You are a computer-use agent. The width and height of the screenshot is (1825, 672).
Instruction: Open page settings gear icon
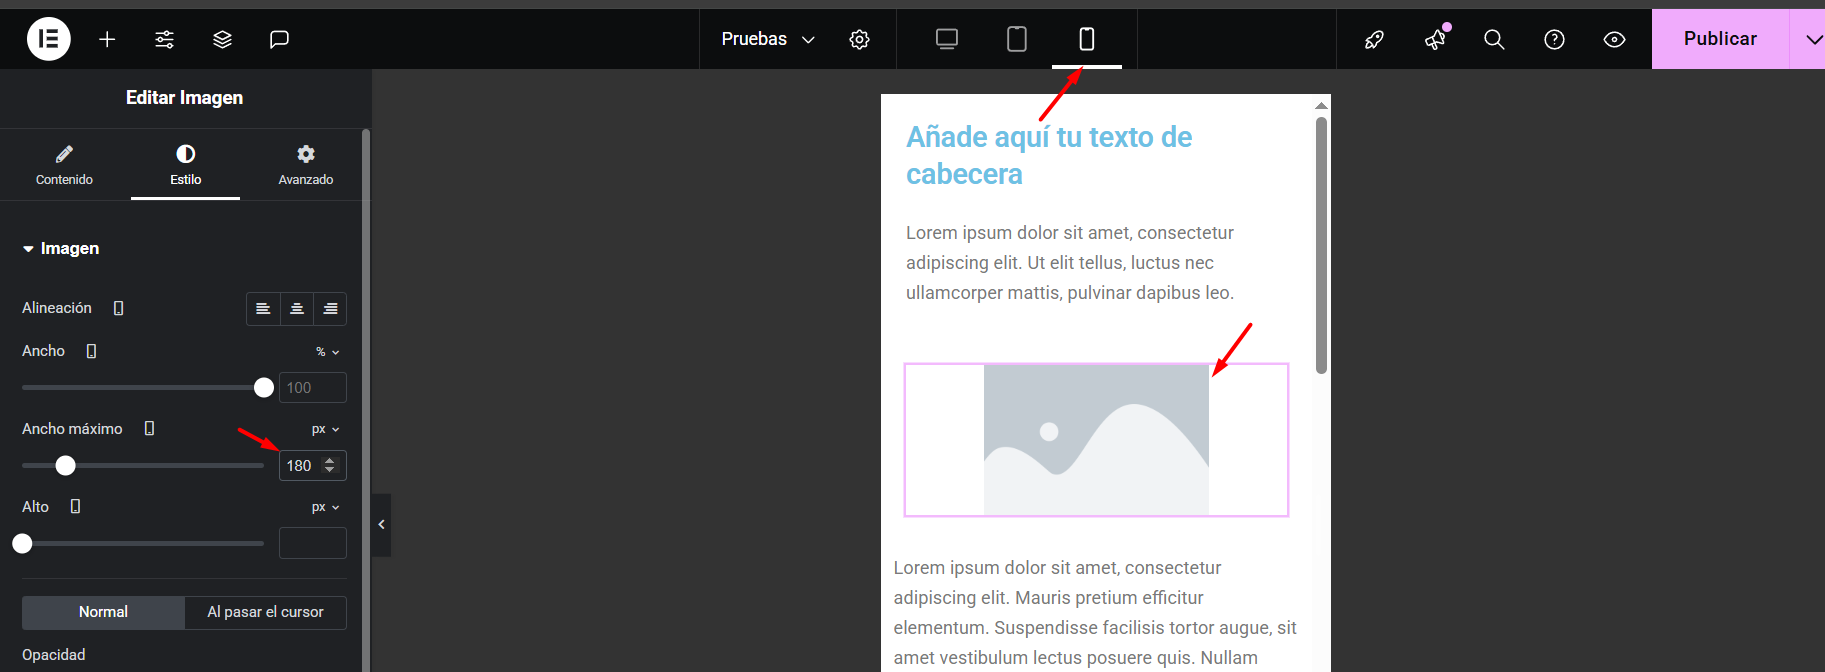(x=859, y=39)
